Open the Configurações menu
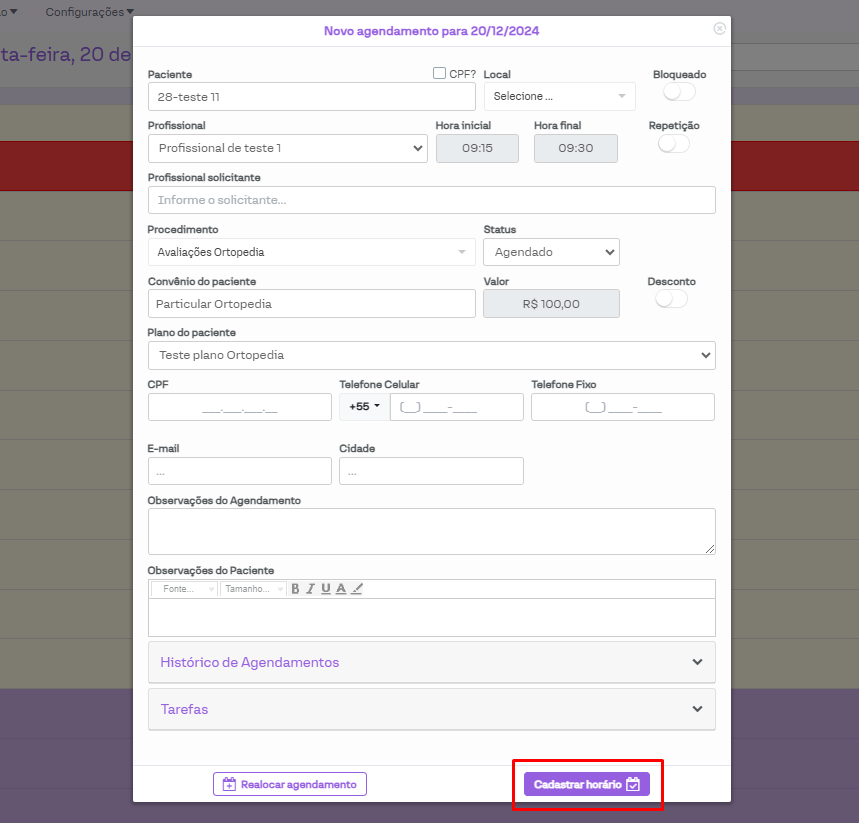Screen dimensions: 859x823 pyautogui.click(x=89, y=12)
